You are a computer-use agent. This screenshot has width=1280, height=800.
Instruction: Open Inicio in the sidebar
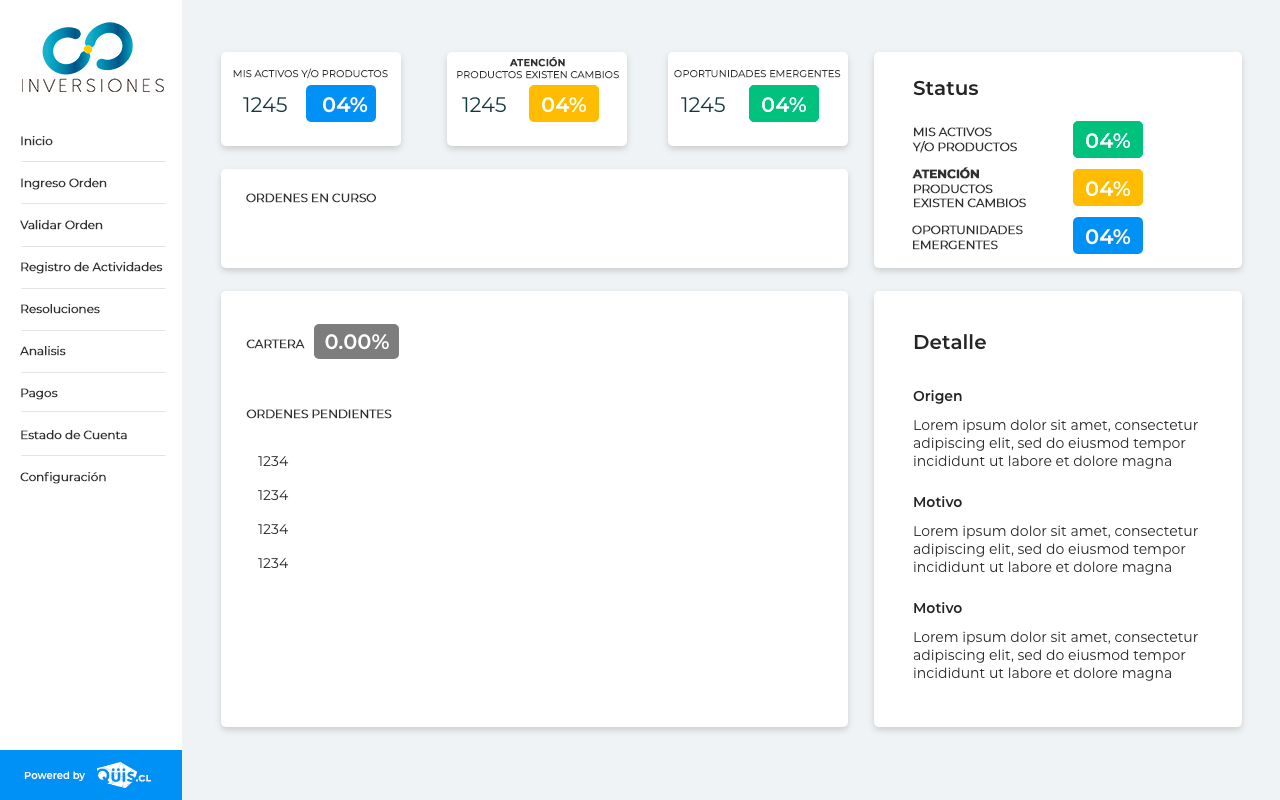click(37, 141)
